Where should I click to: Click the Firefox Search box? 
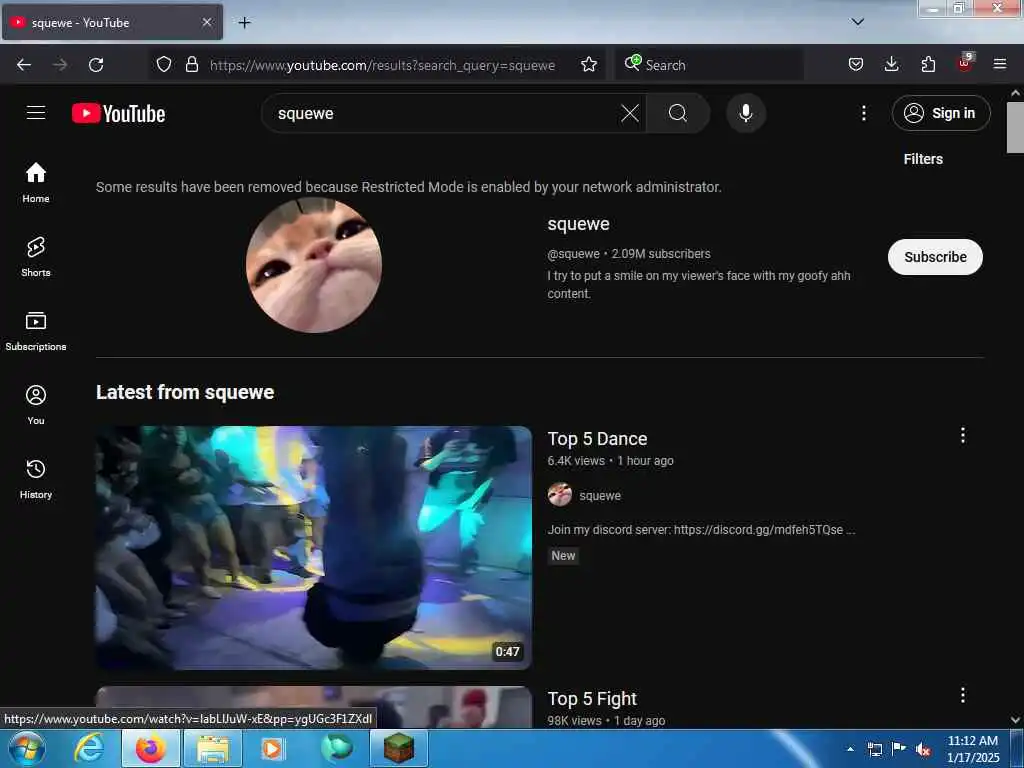tap(709, 65)
